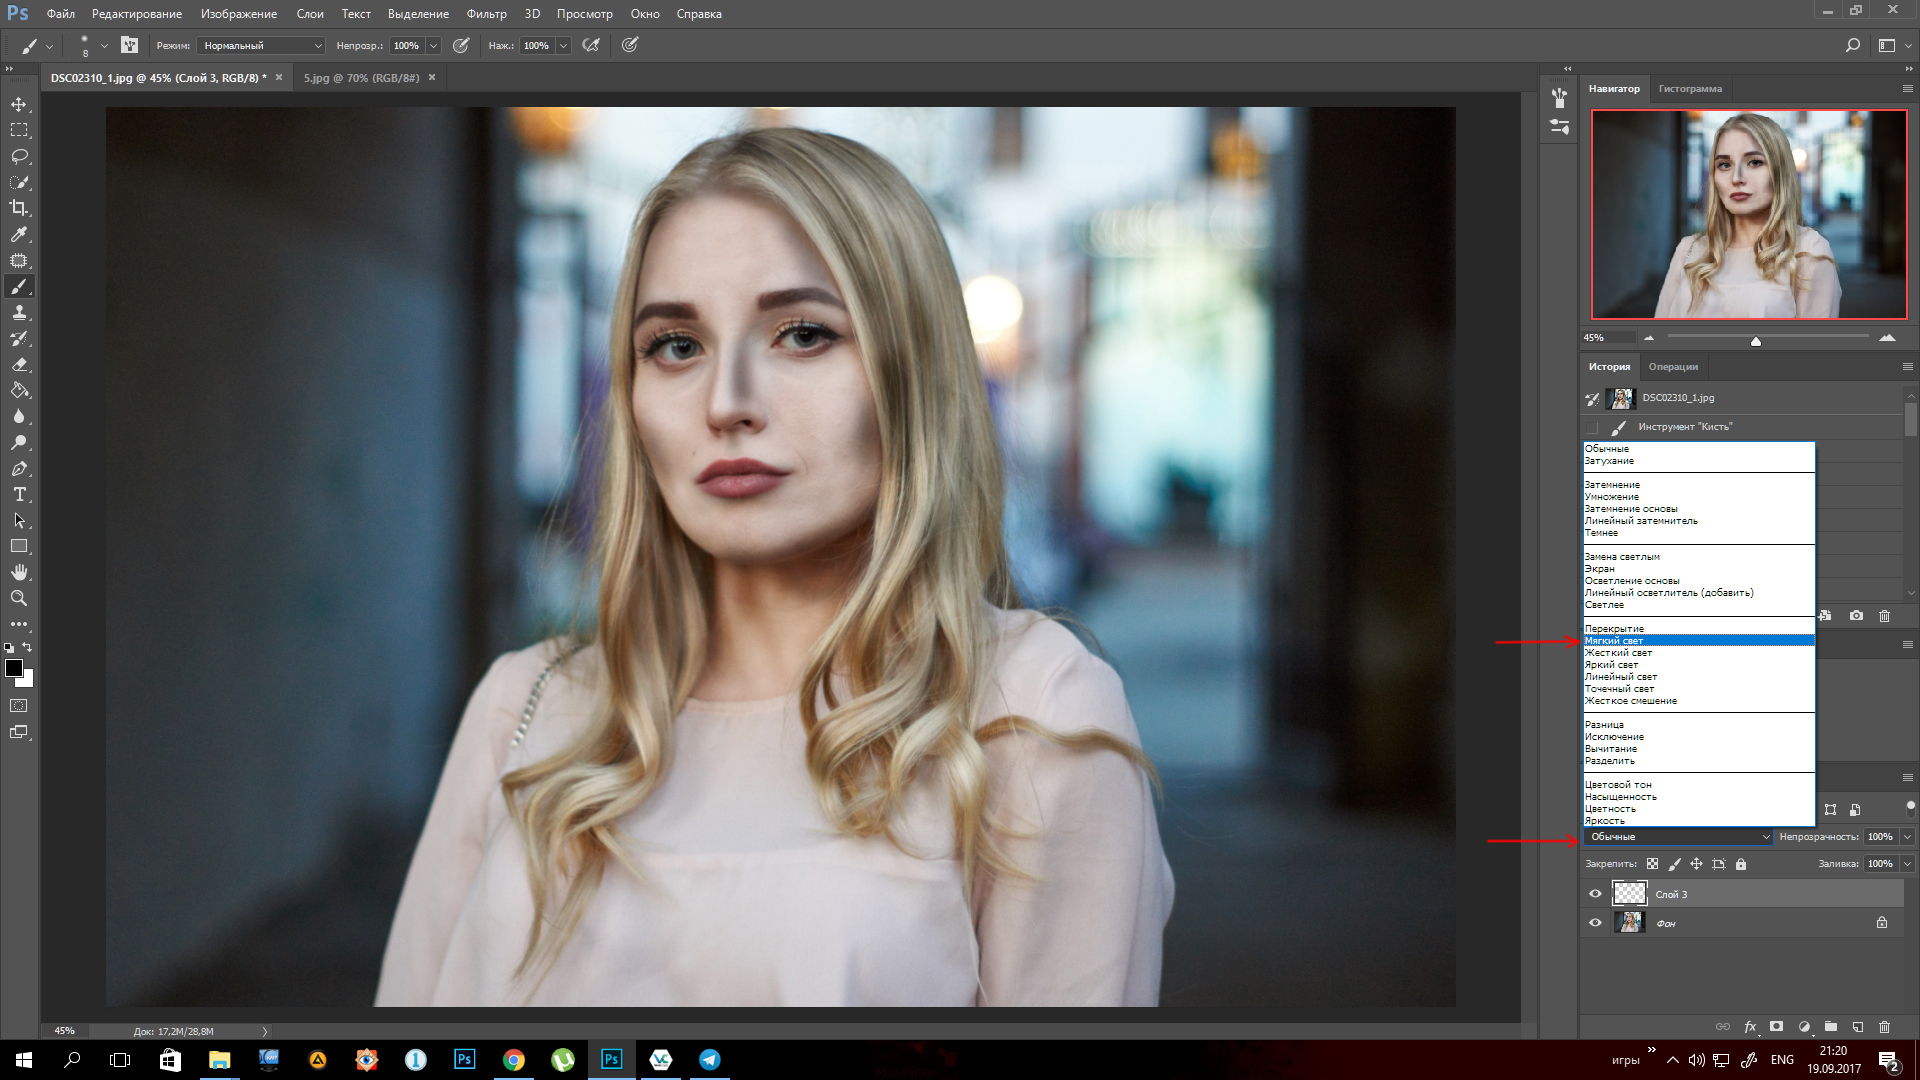Select the Rectangular Marquee tool

click(x=19, y=130)
